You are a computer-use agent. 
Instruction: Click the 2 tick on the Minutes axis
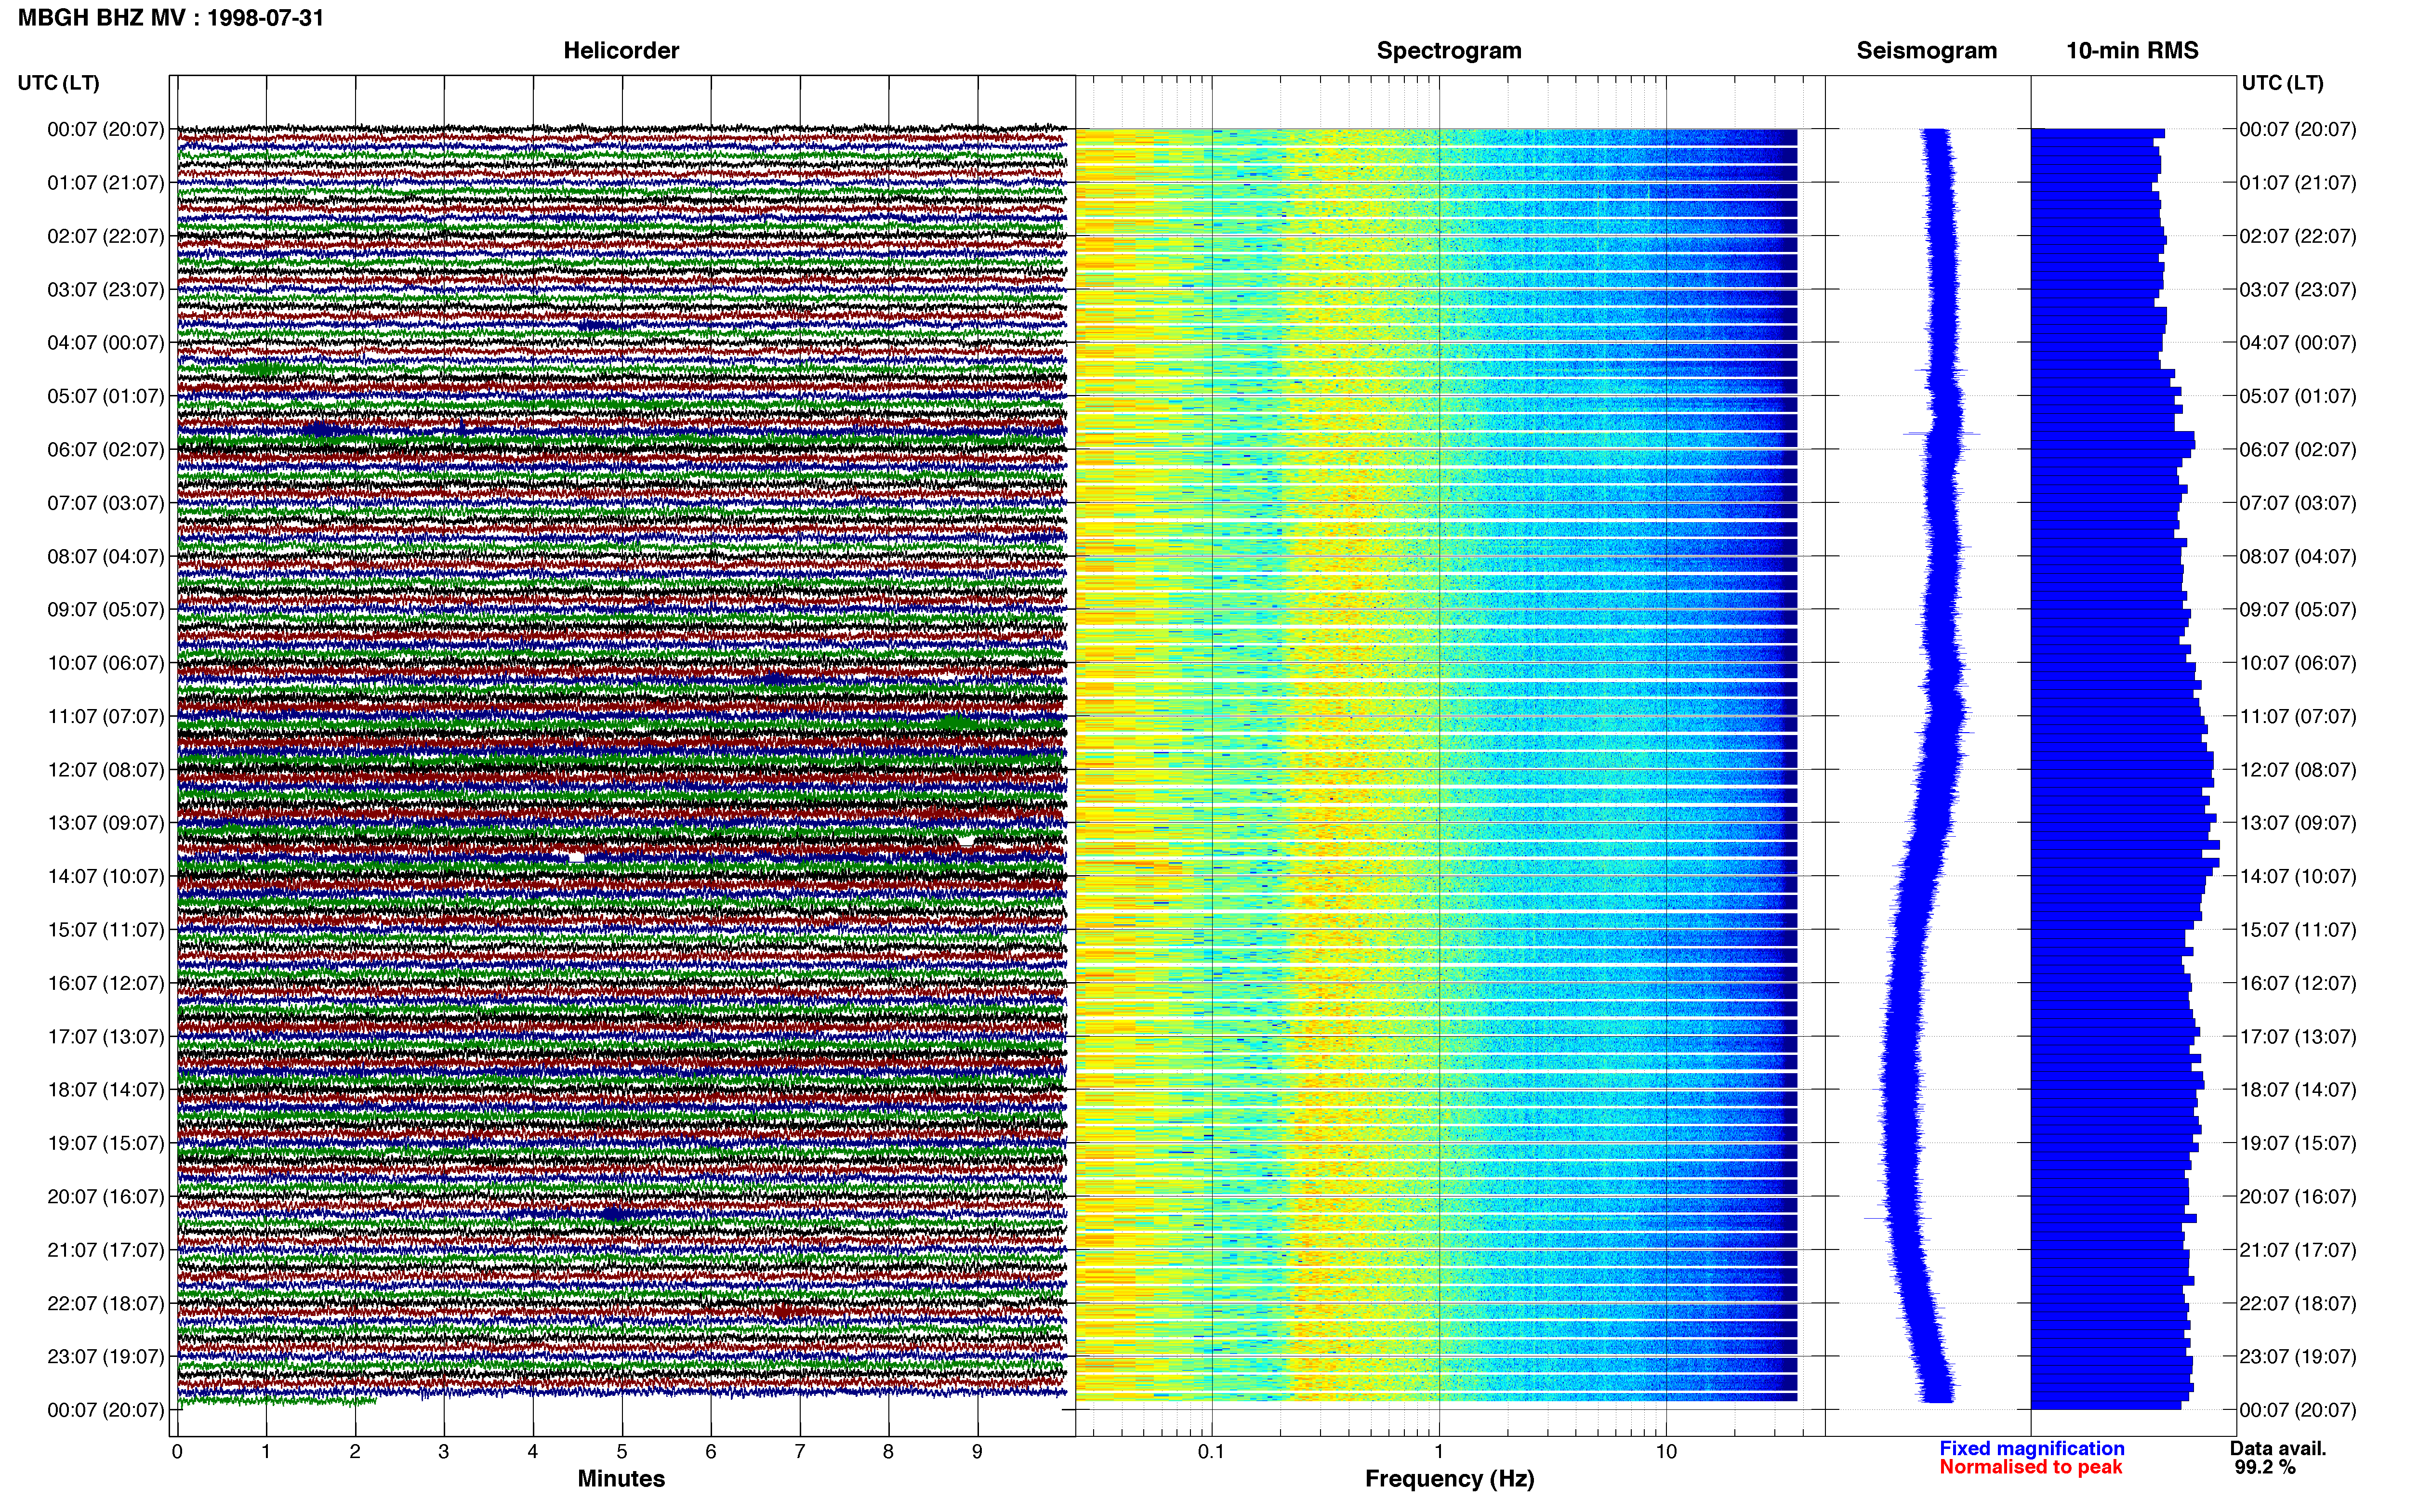[x=355, y=1452]
